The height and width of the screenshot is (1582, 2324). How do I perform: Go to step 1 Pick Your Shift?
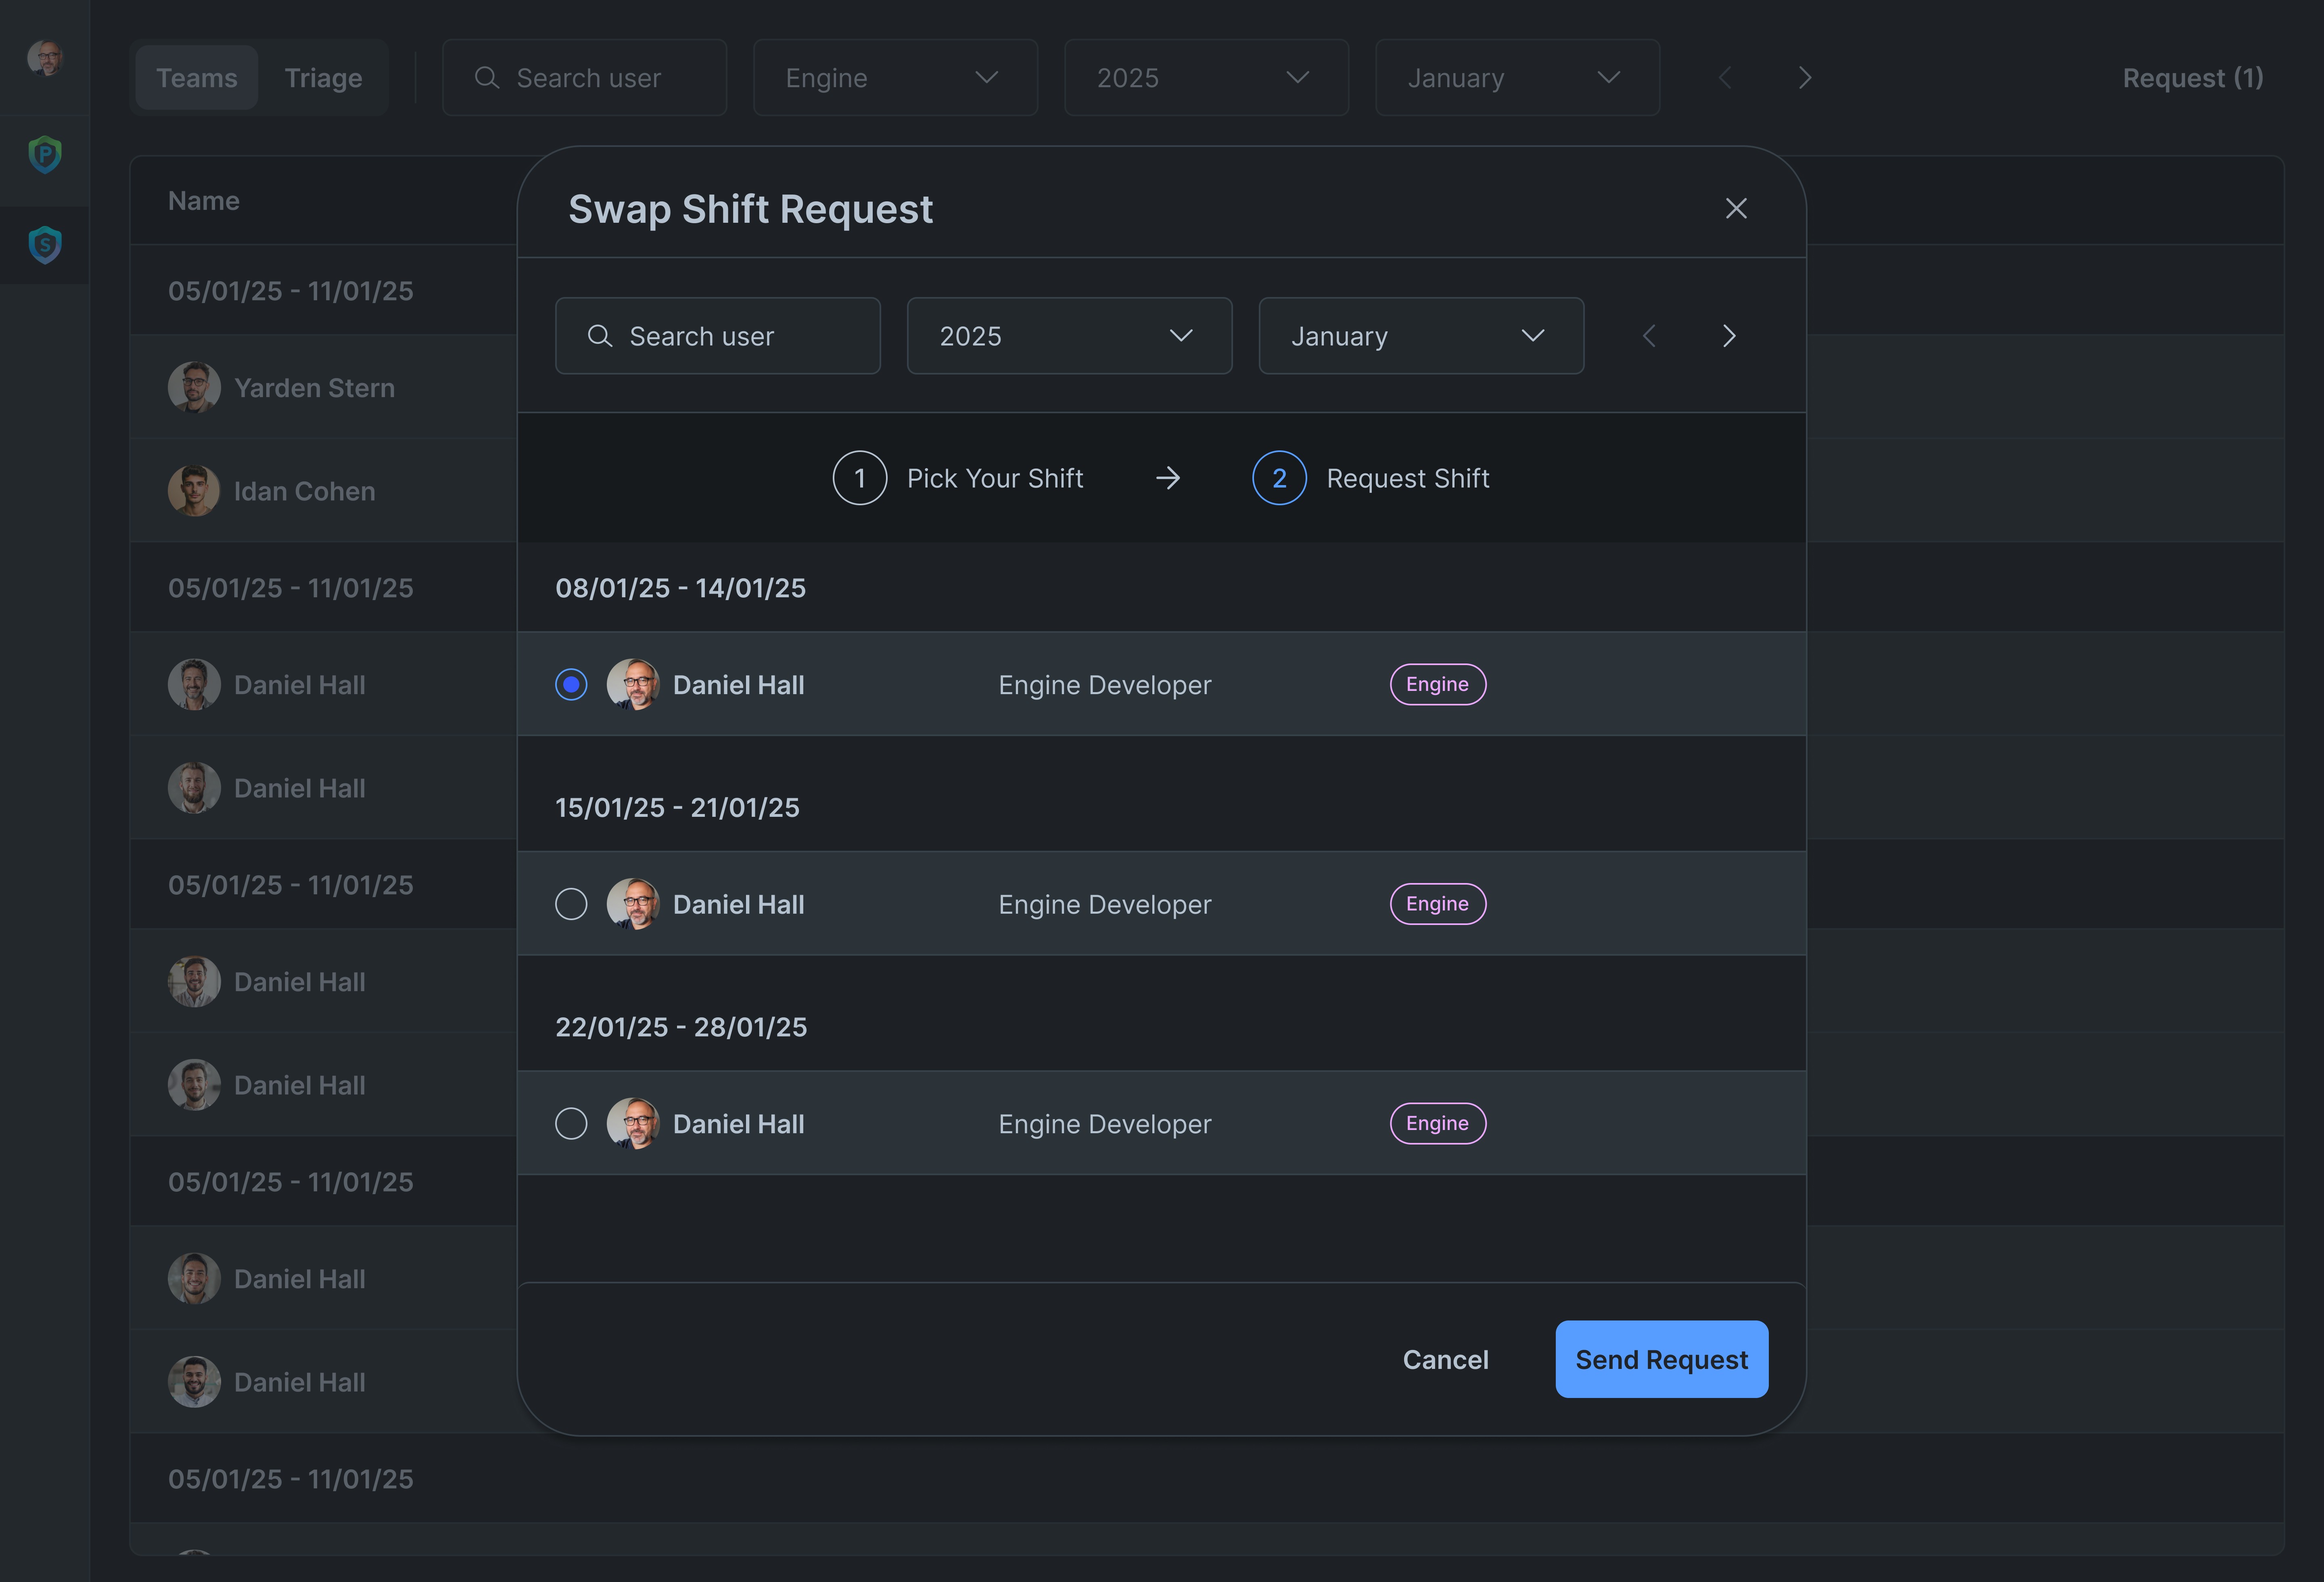coord(958,478)
